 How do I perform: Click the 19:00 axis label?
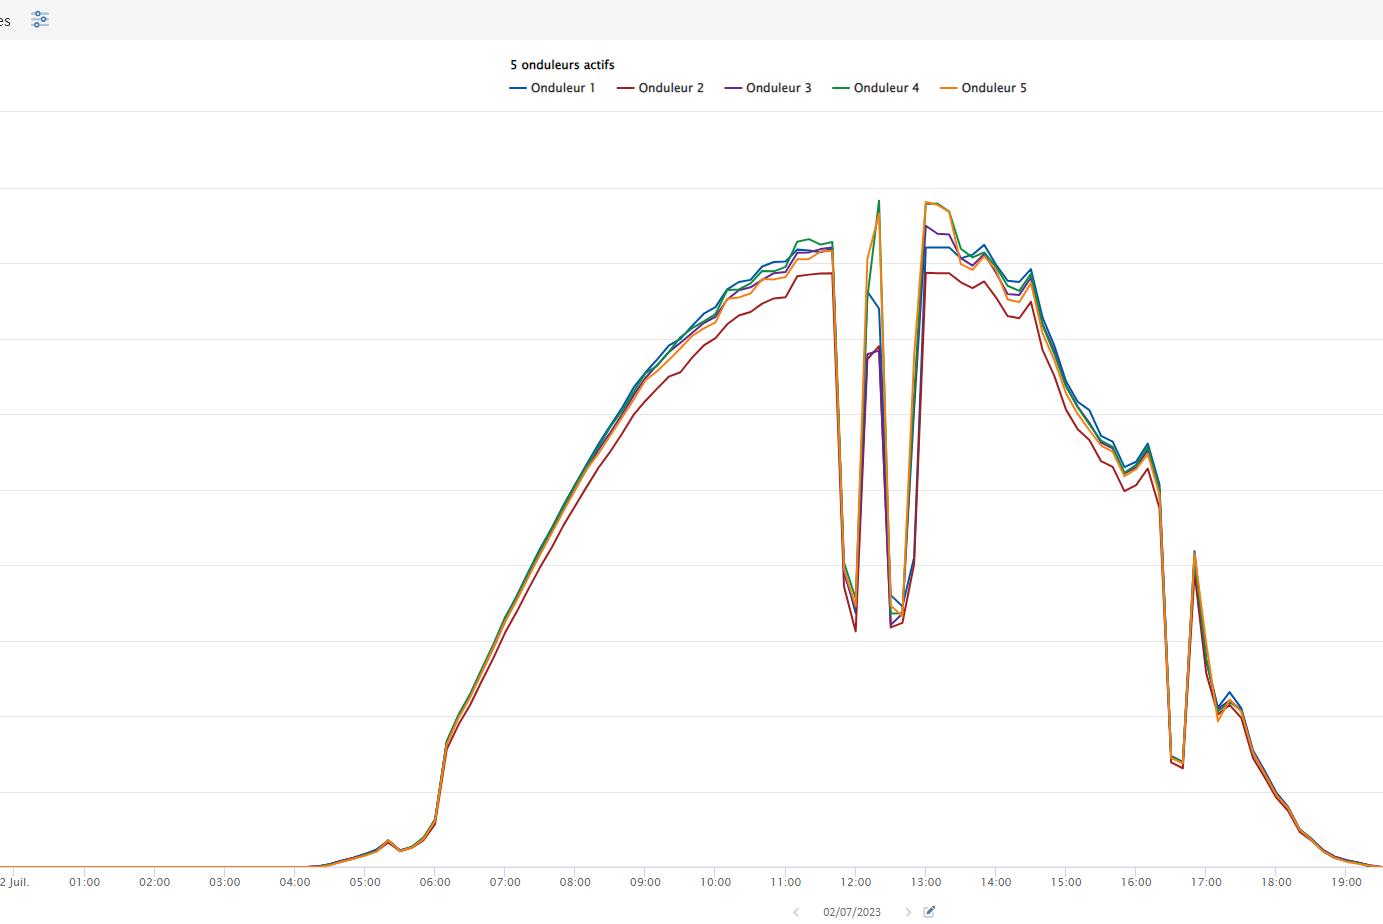(x=1346, y=882)
